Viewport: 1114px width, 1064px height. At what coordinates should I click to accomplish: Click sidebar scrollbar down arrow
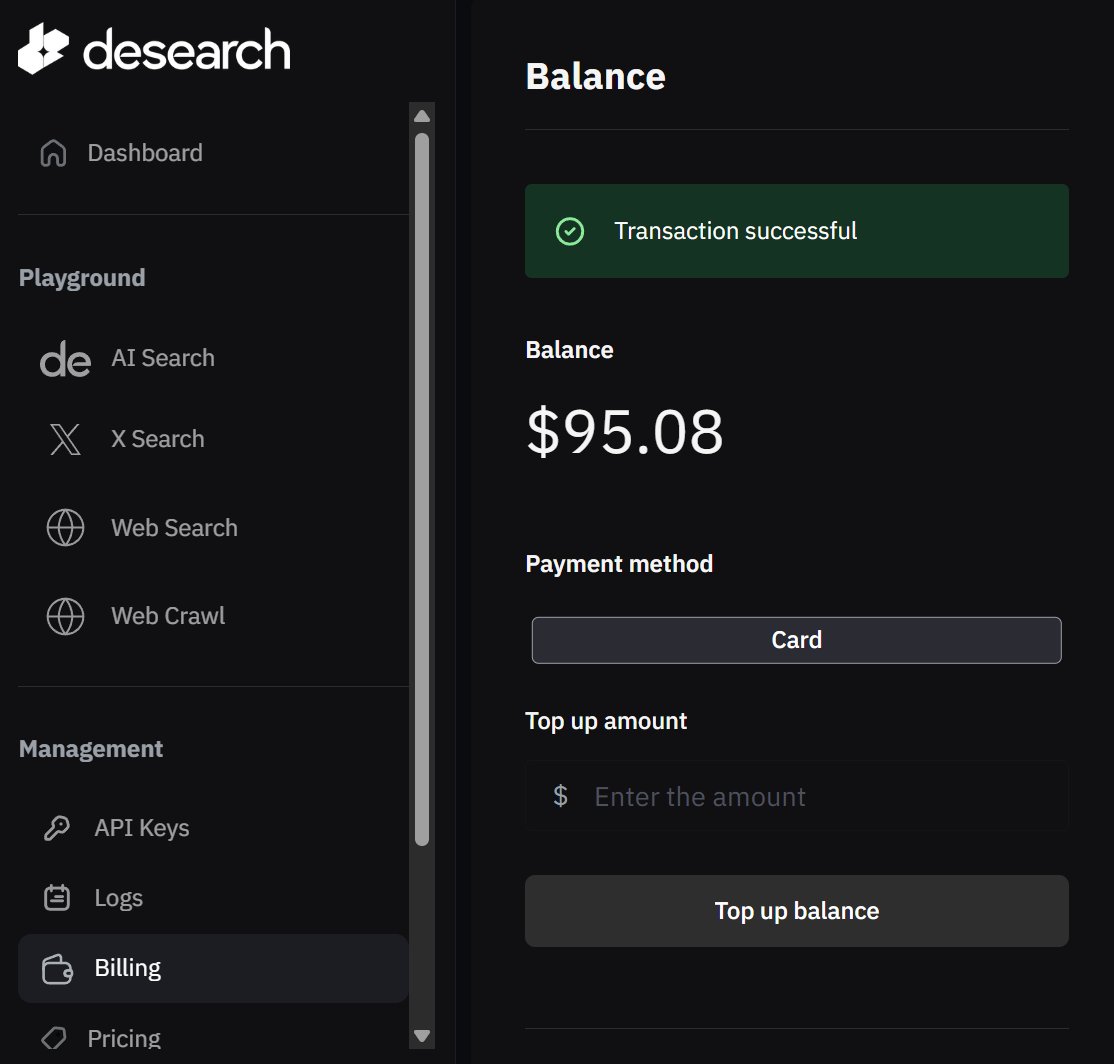[x=422, y=1036]
